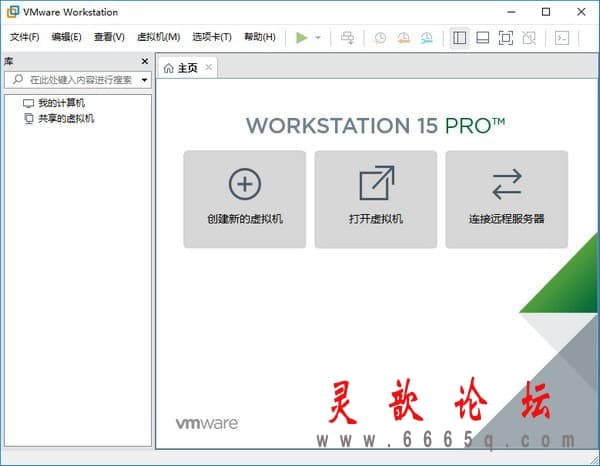This screenshot has width=600, height=466.
Task: Click the Unity mode toolbar icon
Action: pyautogui.click(x=529, y=37)
